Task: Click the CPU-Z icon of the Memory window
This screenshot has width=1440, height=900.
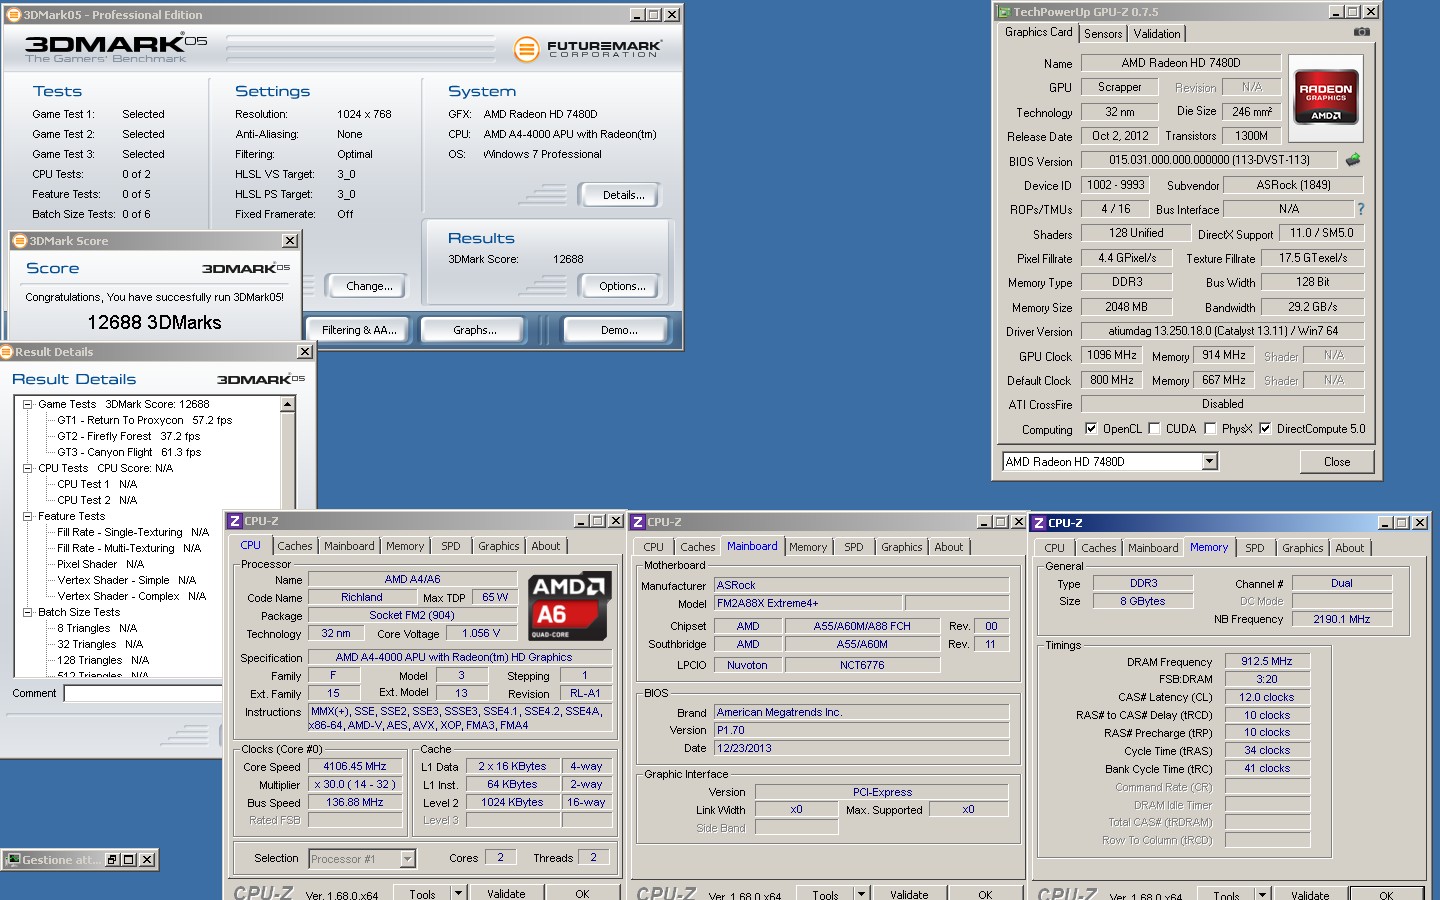Action: tap(1039, 523)
